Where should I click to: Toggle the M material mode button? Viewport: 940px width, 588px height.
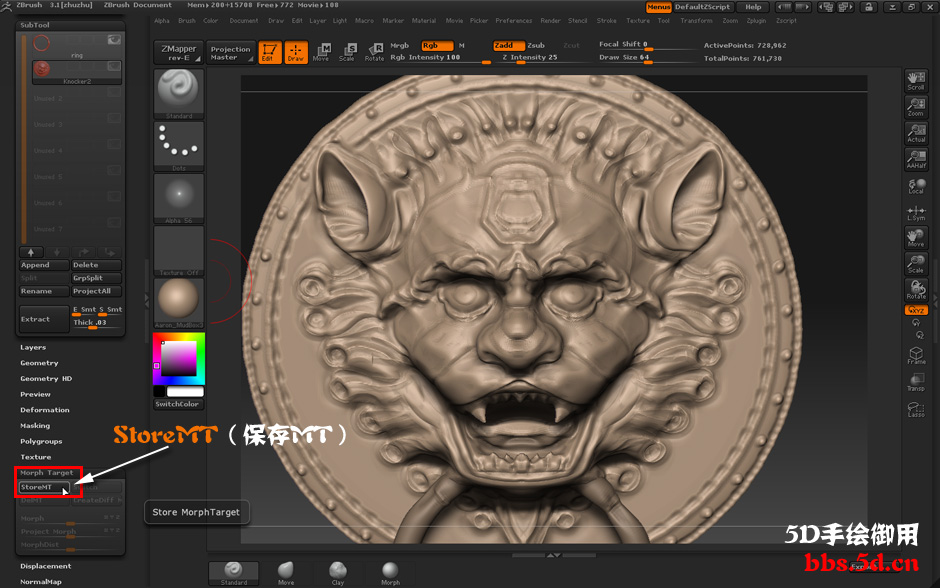[x=462, y=46]
